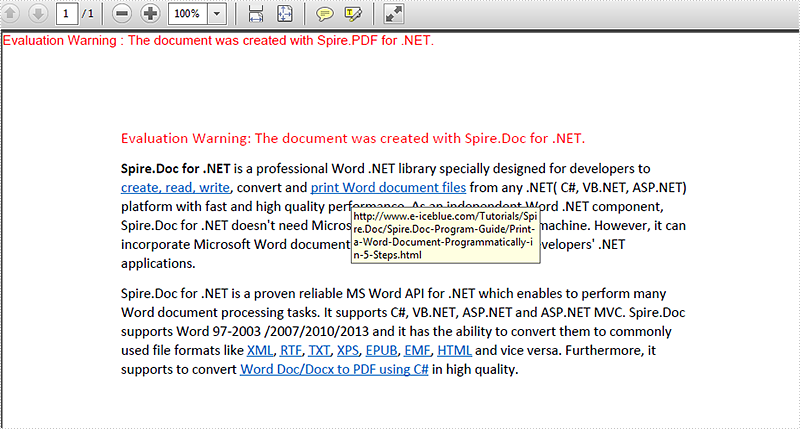Viewport: 800px width, 429px height.
Task: Zoom in with the plus button
Action: (x=150, y=14)
